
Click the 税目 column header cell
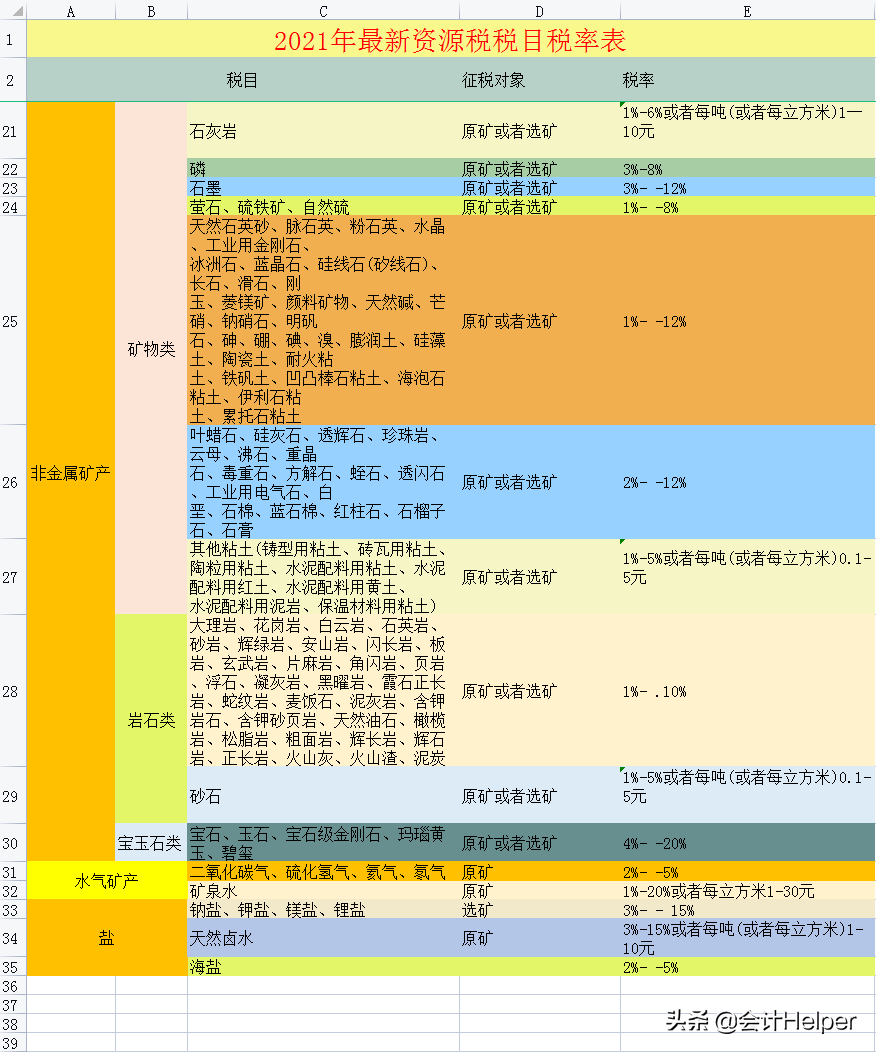click(240, 79)
